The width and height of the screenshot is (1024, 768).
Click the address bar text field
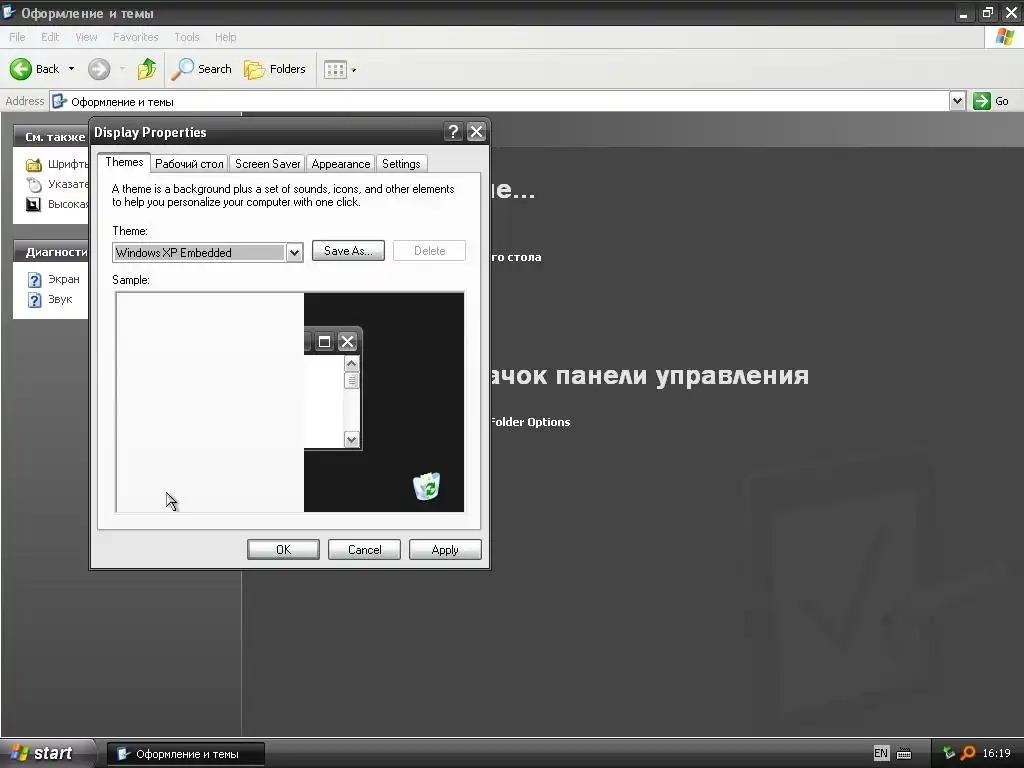[500, 101]
